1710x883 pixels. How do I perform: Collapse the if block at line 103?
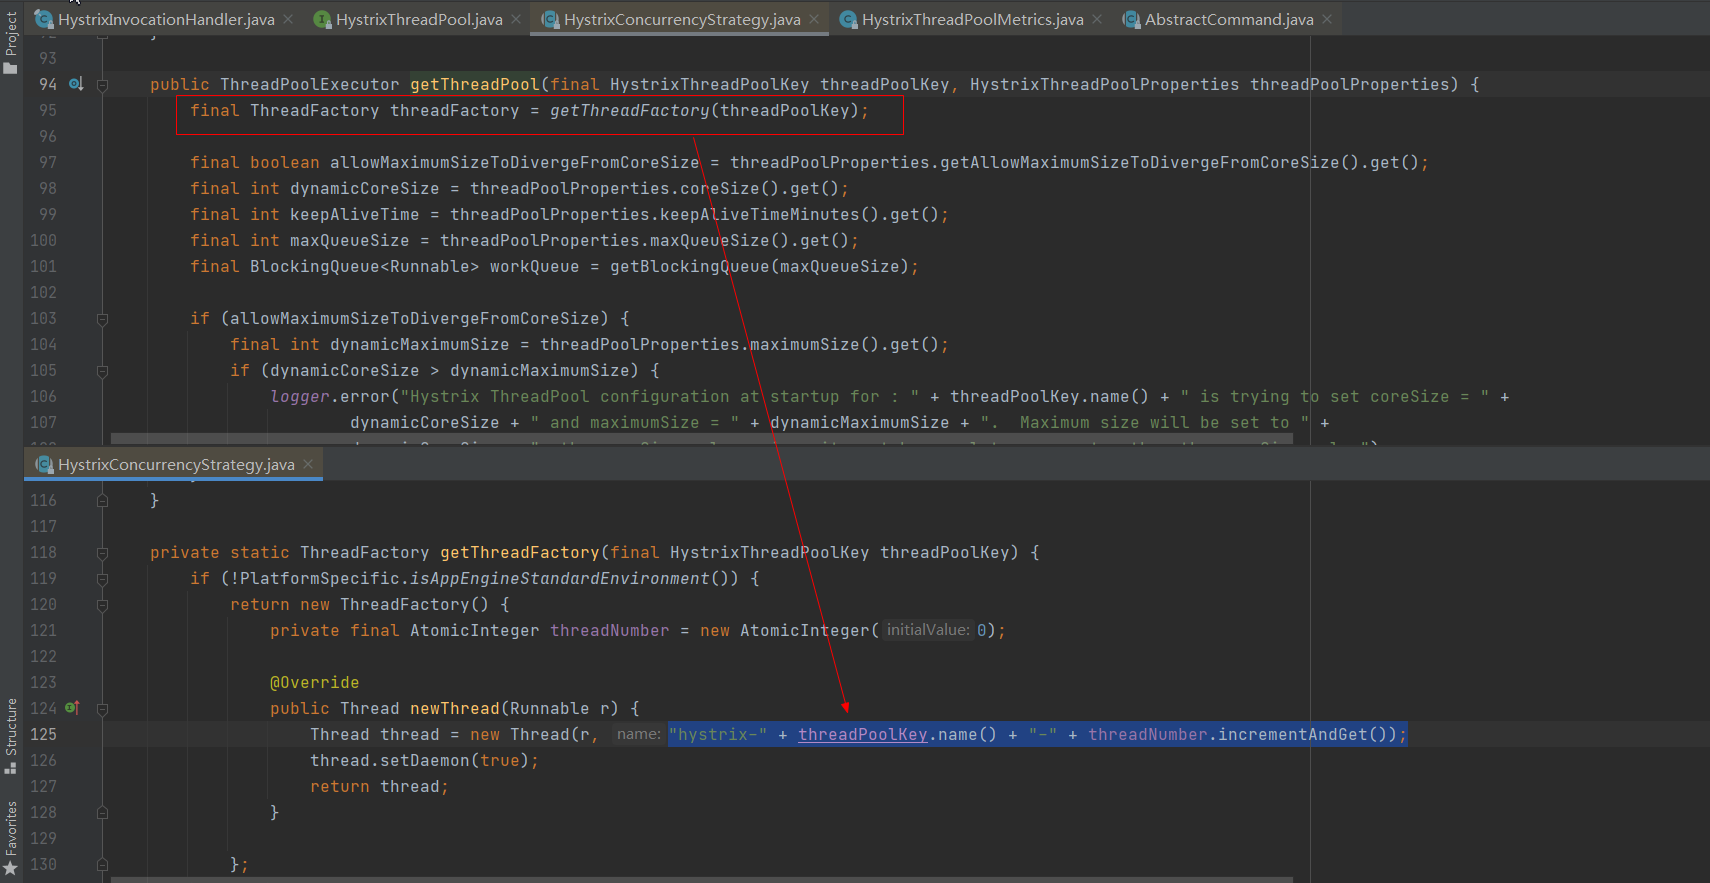click(x=102, y=319)
